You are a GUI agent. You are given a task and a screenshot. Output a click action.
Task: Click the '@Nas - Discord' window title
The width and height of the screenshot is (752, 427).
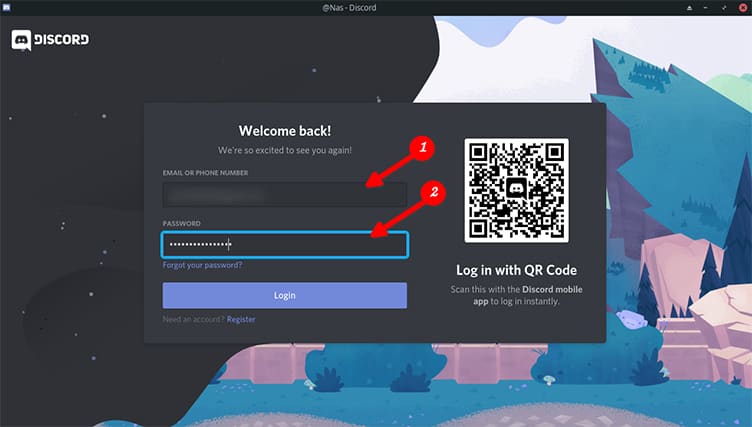(349, 8)
